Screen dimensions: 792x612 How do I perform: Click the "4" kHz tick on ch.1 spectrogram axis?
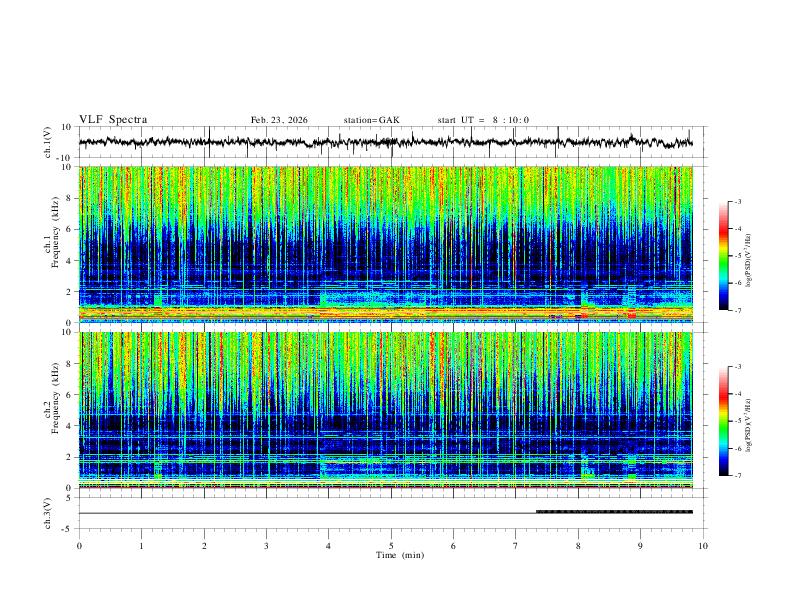[69, 261]
